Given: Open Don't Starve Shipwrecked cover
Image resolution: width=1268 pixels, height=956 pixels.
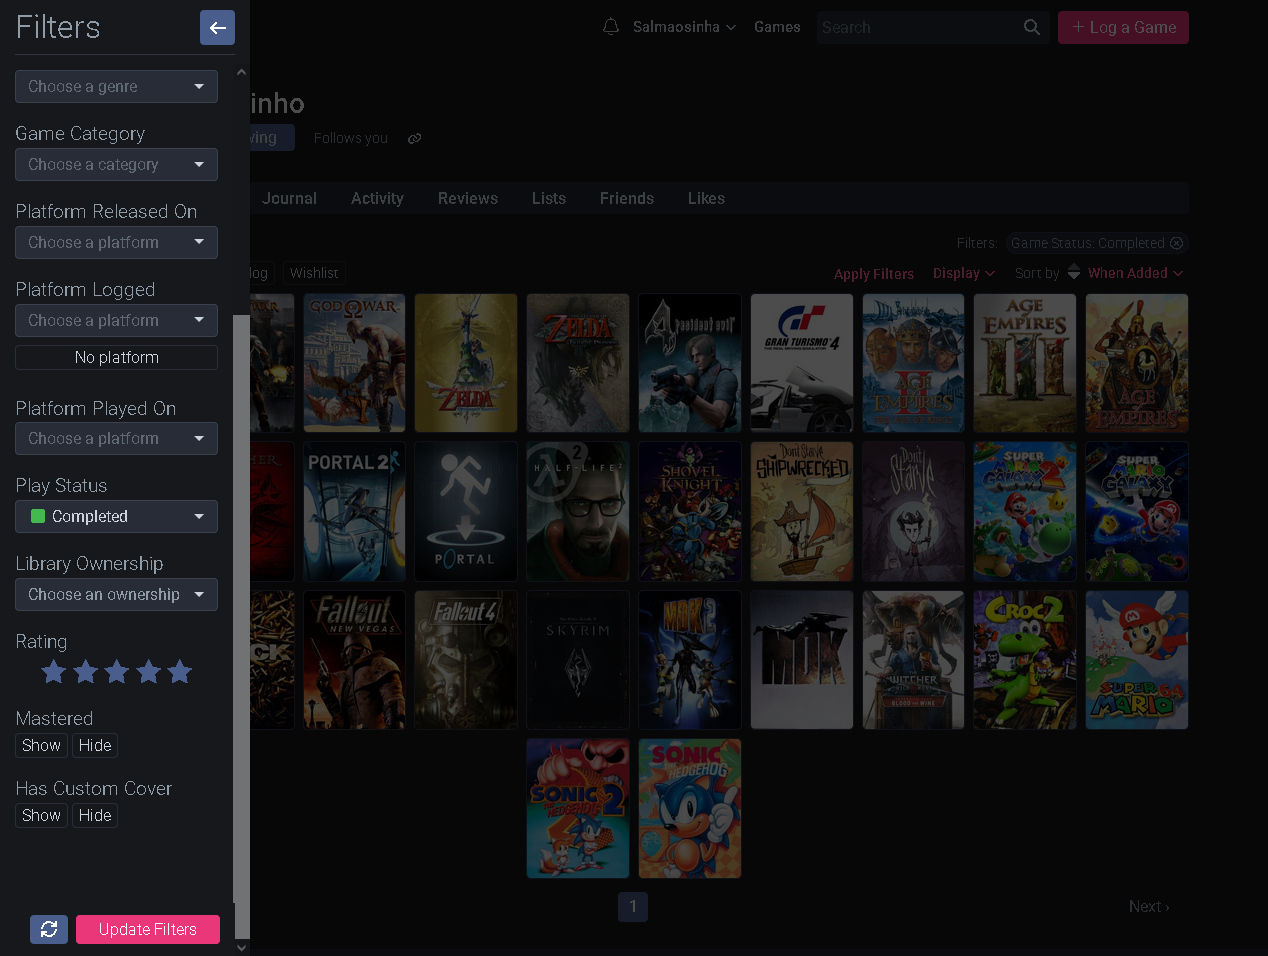Looking at the screenshot, I should click(x=802, y=512).
